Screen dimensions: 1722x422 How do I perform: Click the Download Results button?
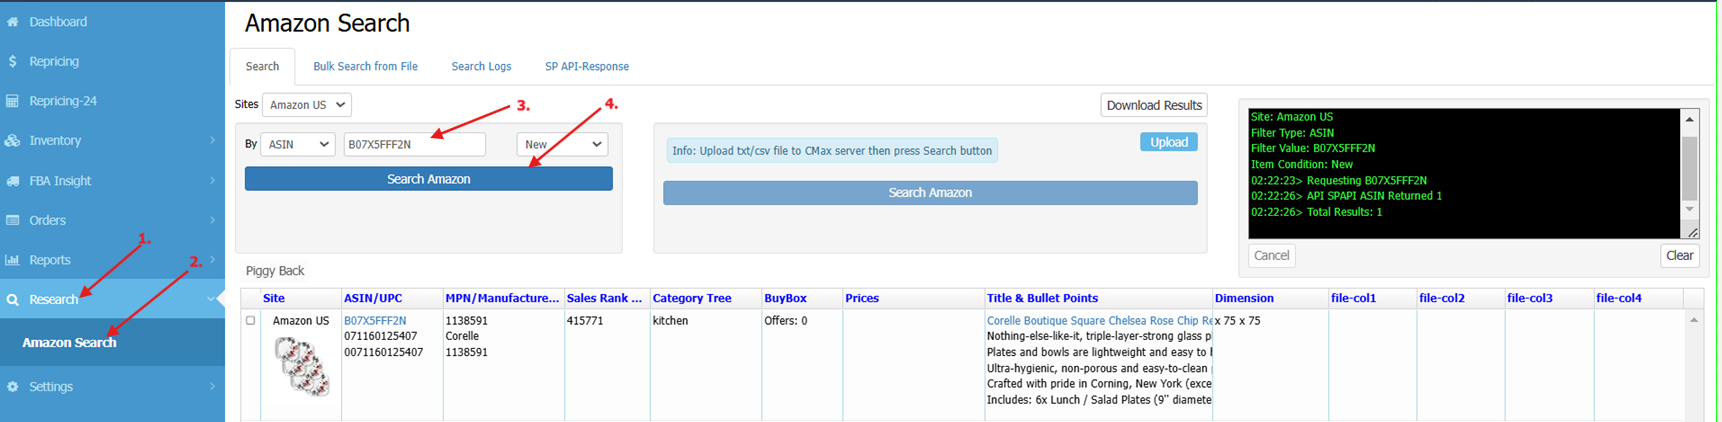tap(1153, 106)
